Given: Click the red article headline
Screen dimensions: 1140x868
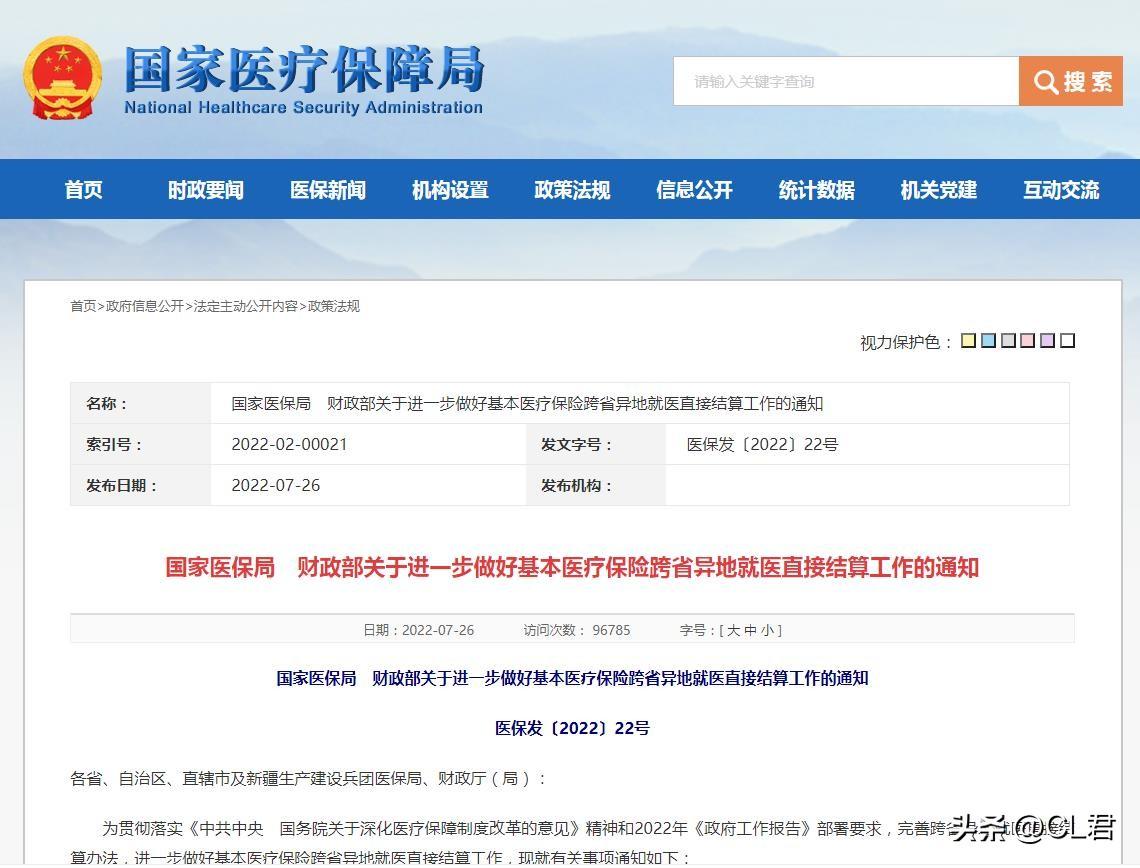Looking at the screenshot, I should pyautogui.click(x=572, y=567).
